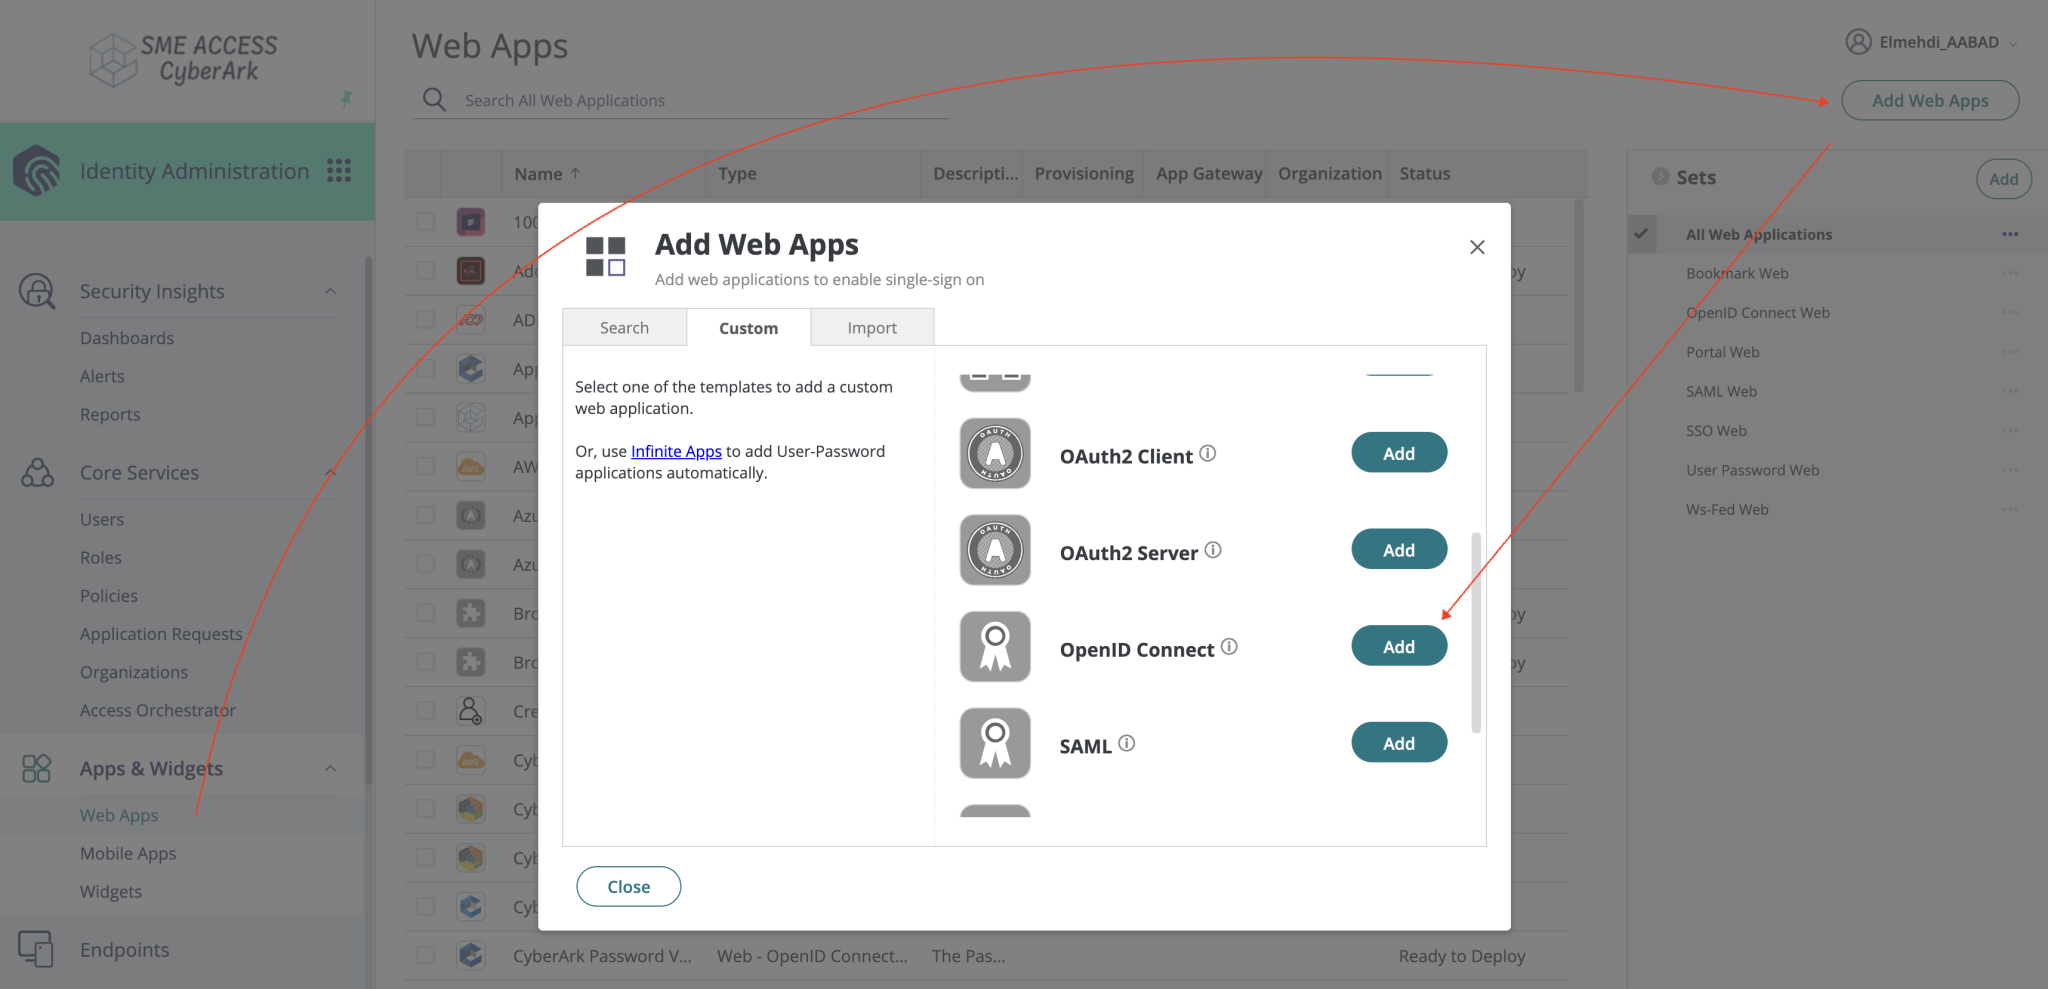Click the Apps & Widgets sidebar icon

pyautogui.click(x=37, y=768)
